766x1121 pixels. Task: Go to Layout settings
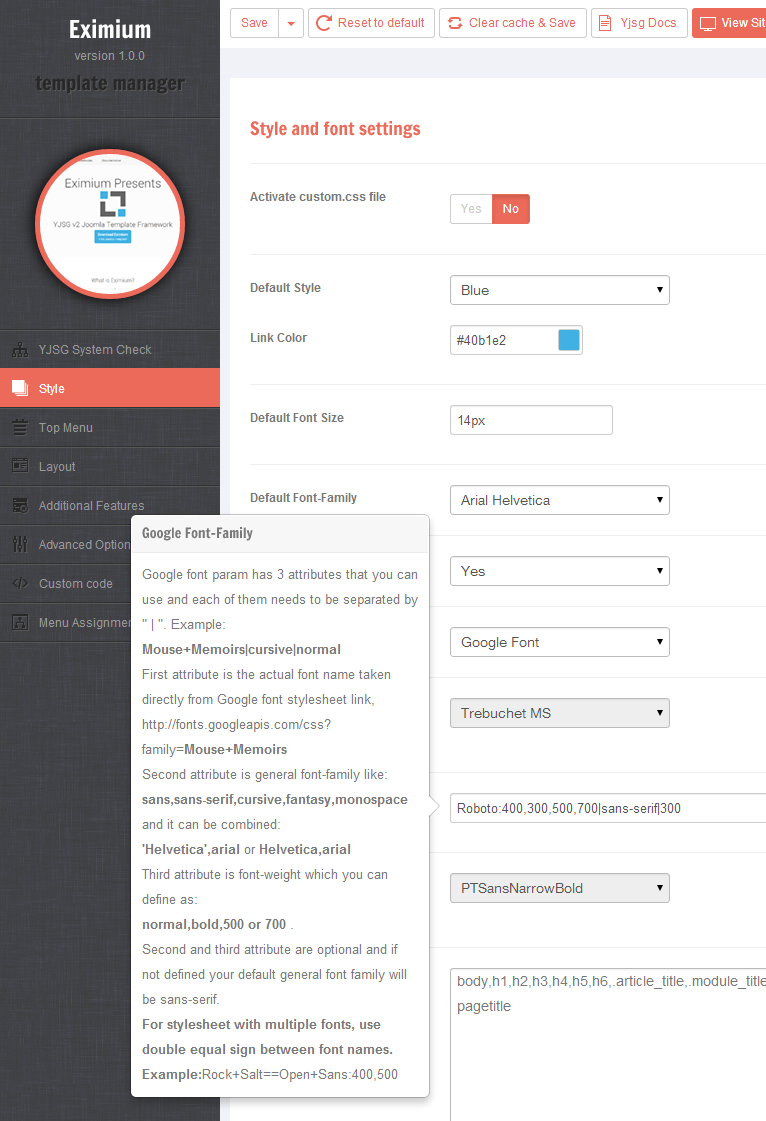click(x=110, y=466)
